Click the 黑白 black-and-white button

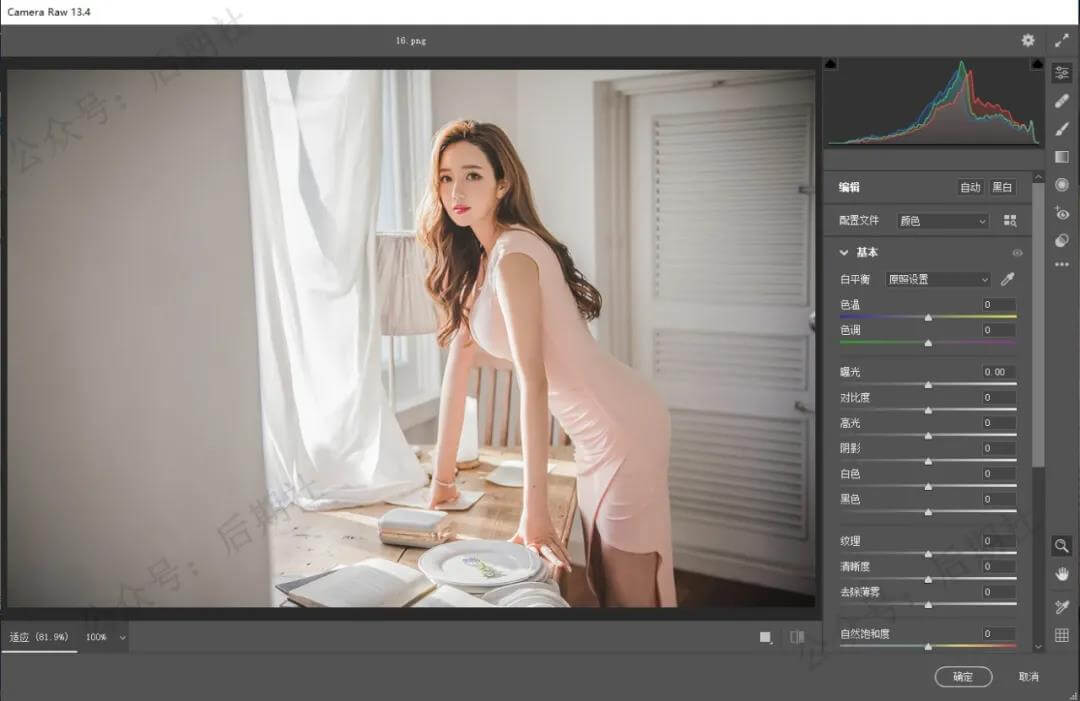(x=1001, y=187)
